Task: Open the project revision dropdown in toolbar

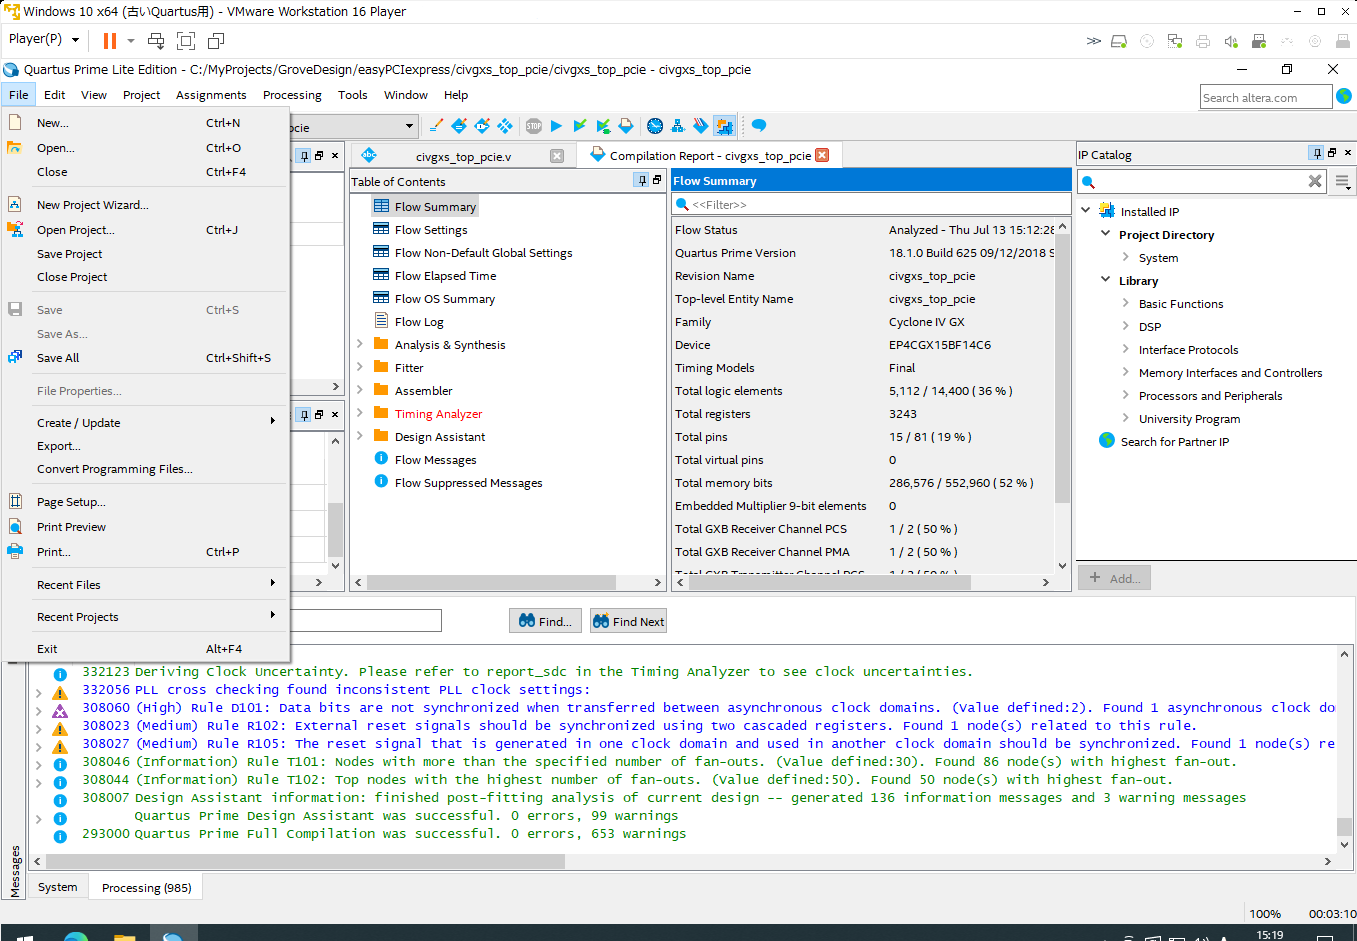Action: pyautogui.click(x=409, y=126)
